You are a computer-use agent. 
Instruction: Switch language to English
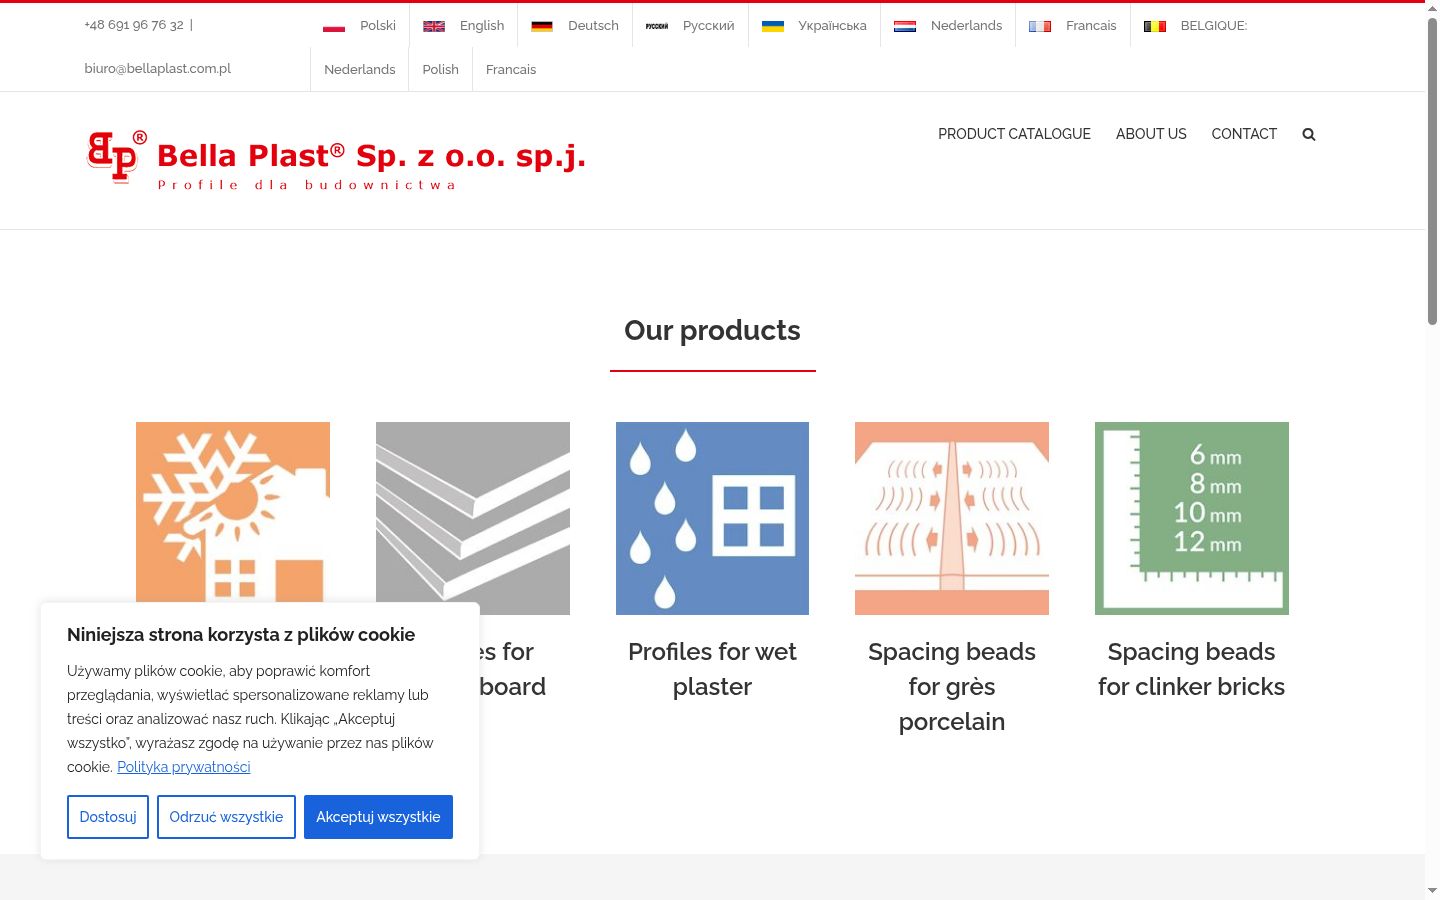(x=482, y=26)
